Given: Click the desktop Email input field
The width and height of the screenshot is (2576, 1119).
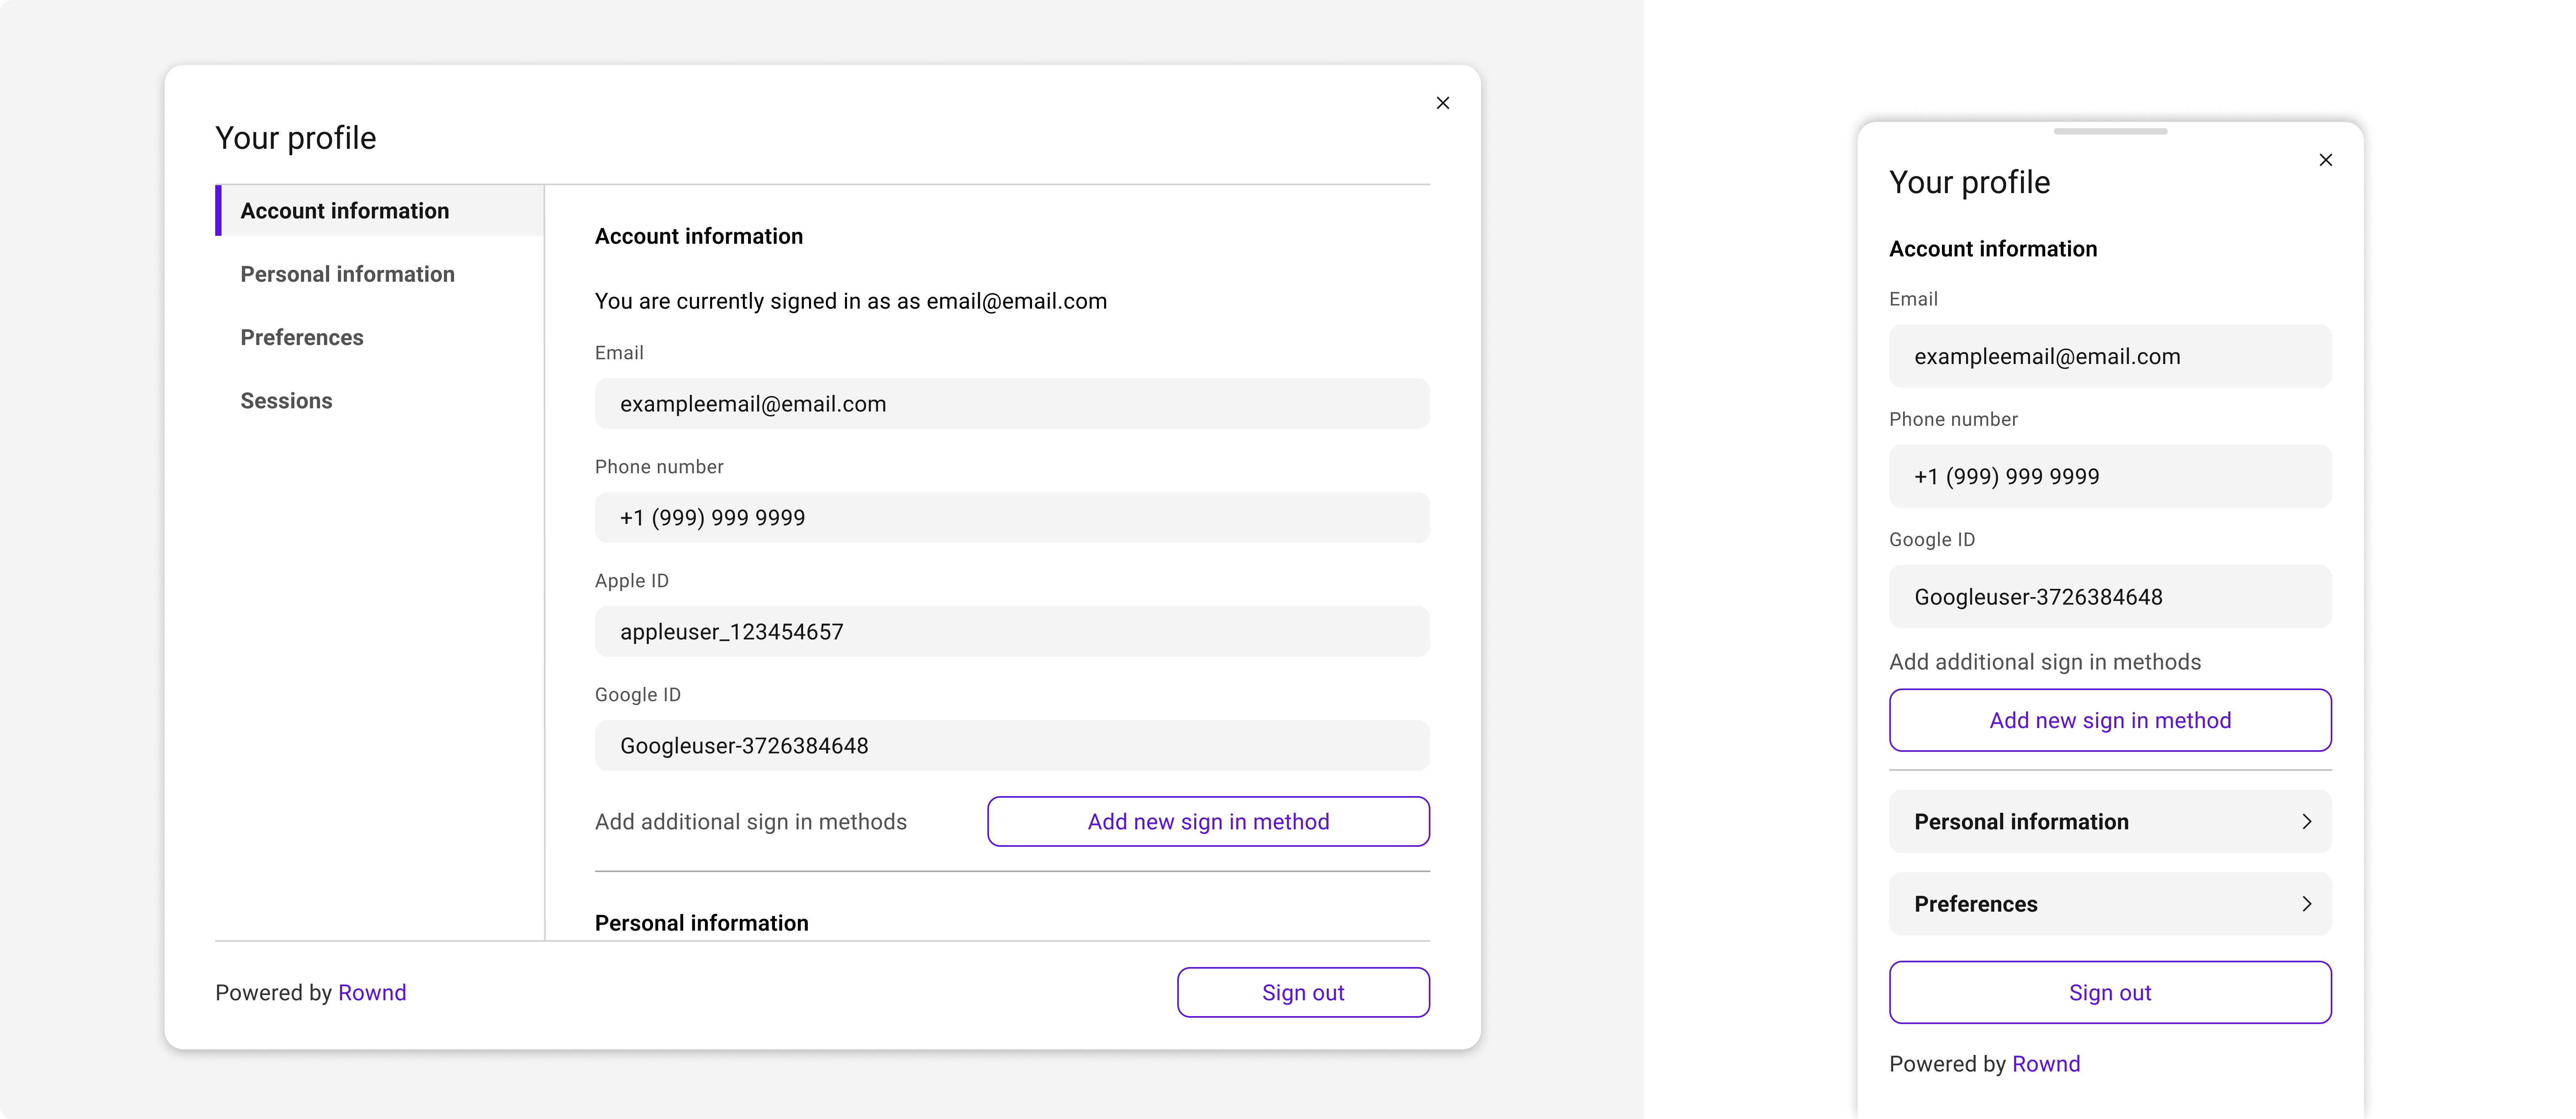Looking at the screenshot, I should click(x=1012, y=404).
